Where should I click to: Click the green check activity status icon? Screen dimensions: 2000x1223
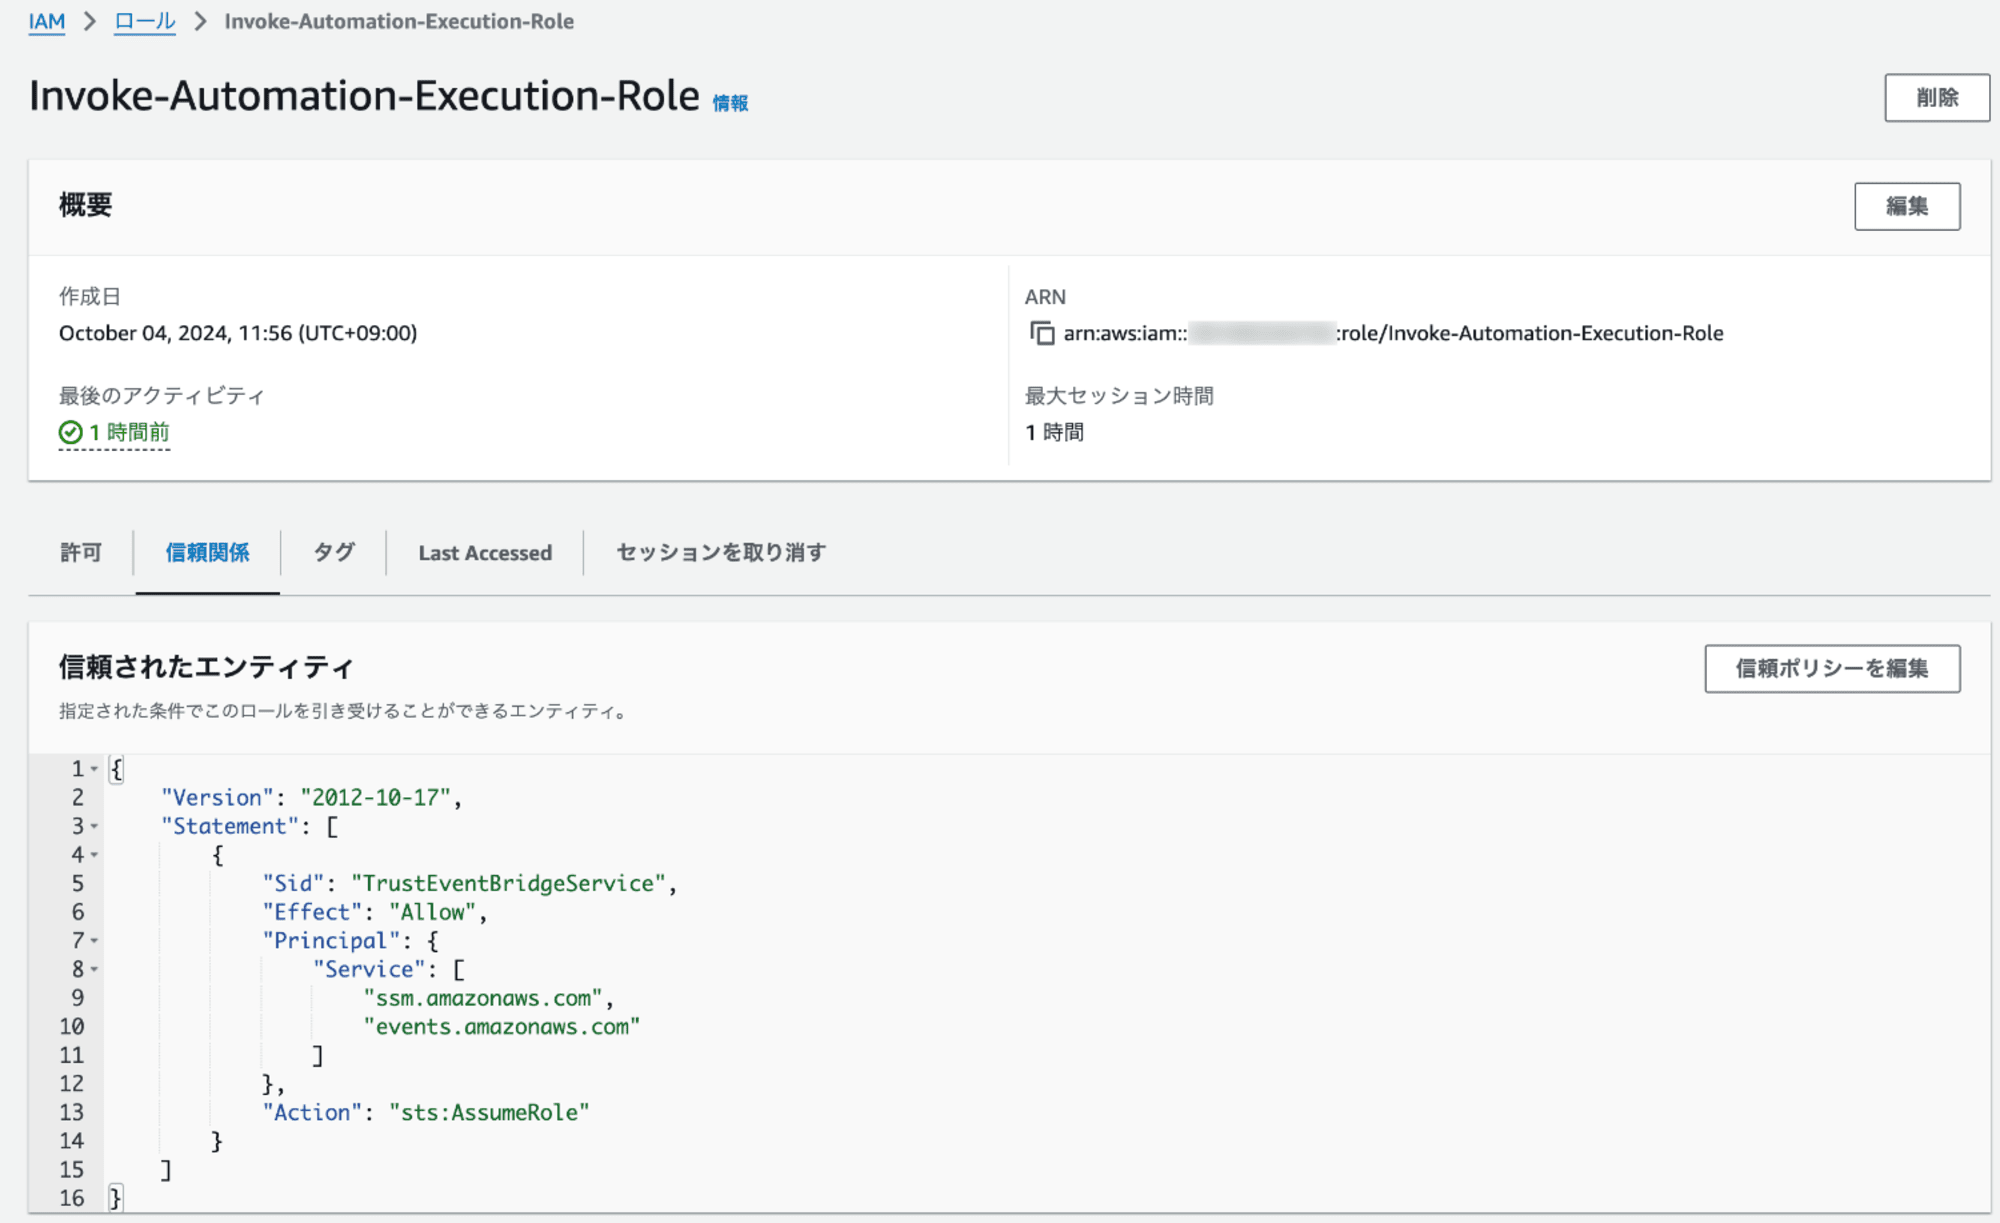coord(70,432)
